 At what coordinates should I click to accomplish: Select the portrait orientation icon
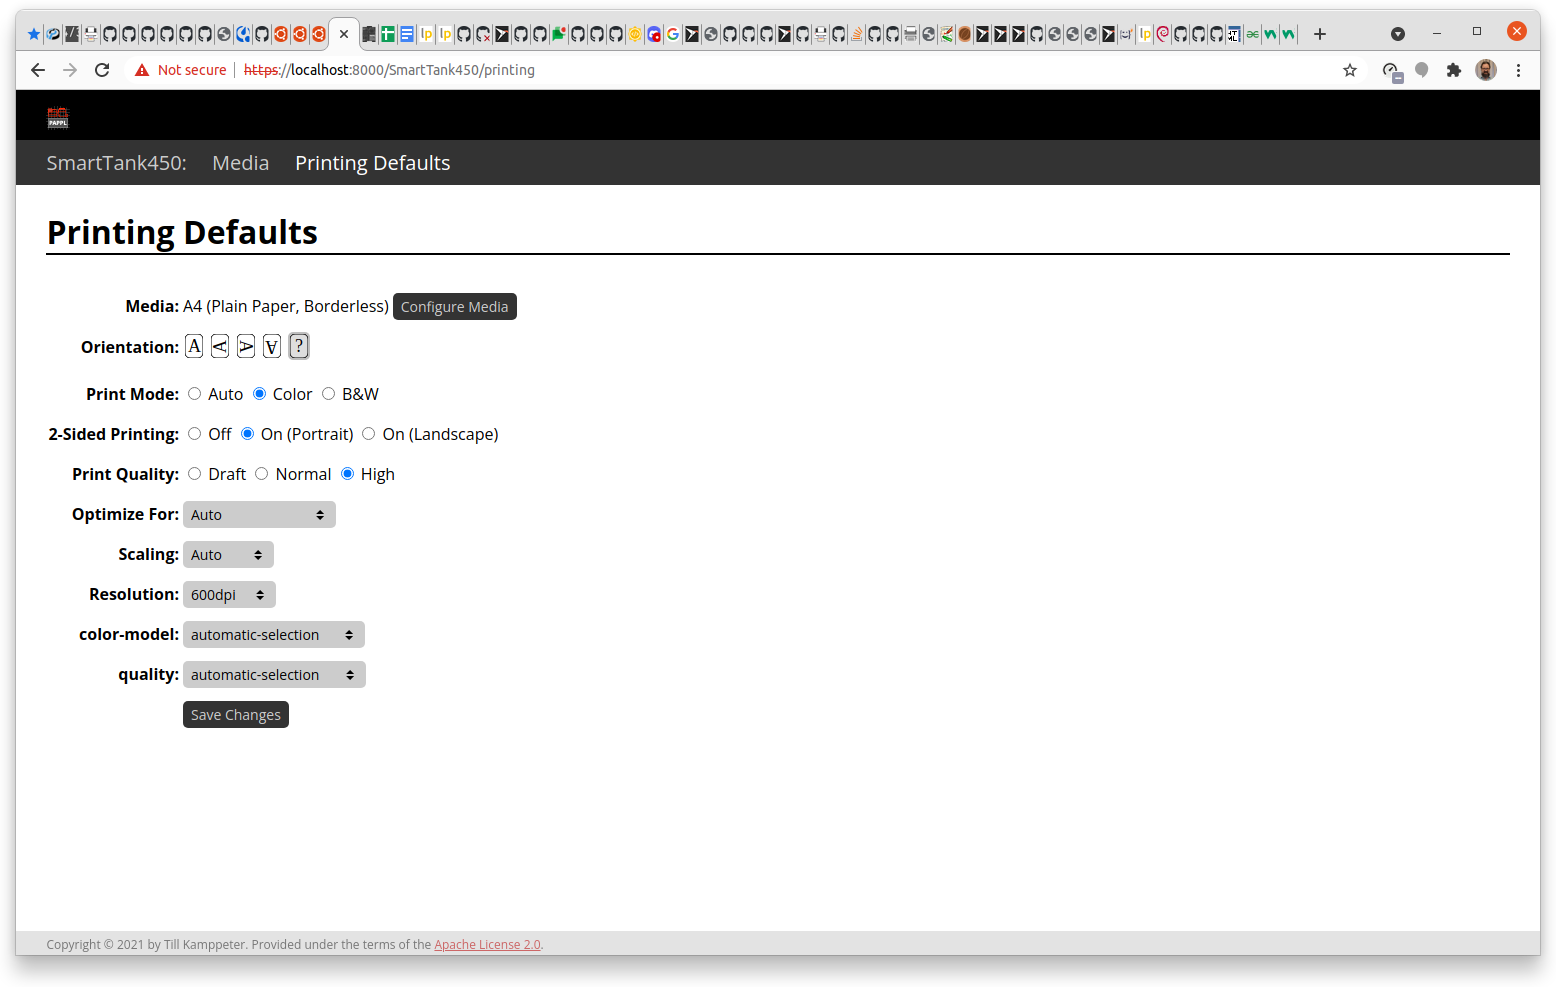[x=193, y=346]
